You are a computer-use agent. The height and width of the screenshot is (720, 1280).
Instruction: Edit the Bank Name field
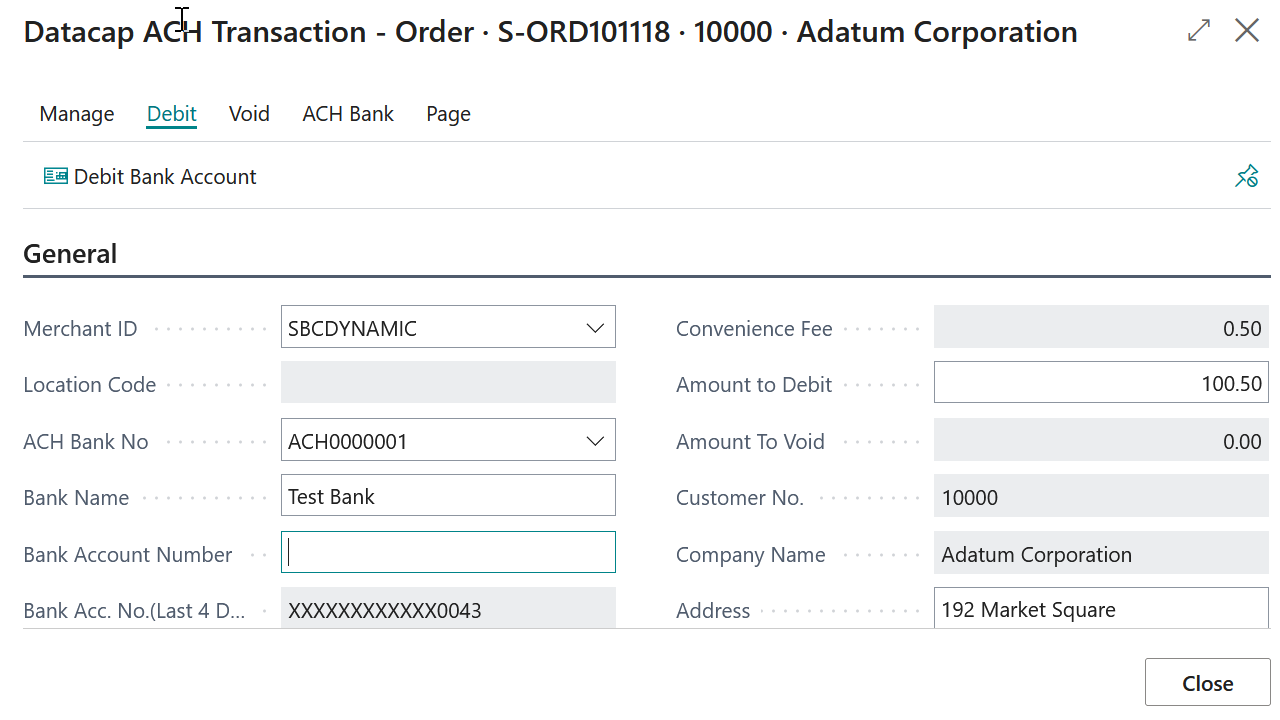coord(448,495)
